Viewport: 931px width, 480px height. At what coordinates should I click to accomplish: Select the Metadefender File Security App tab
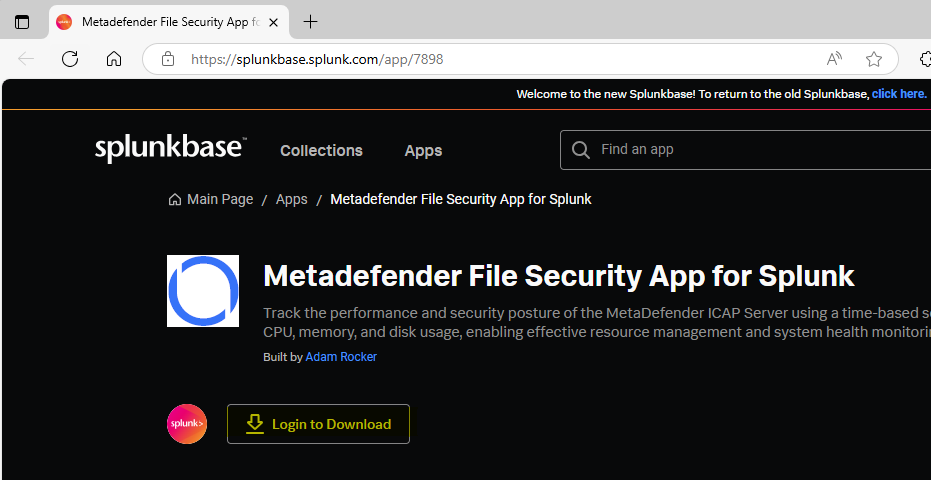click(x=169, y=23)
